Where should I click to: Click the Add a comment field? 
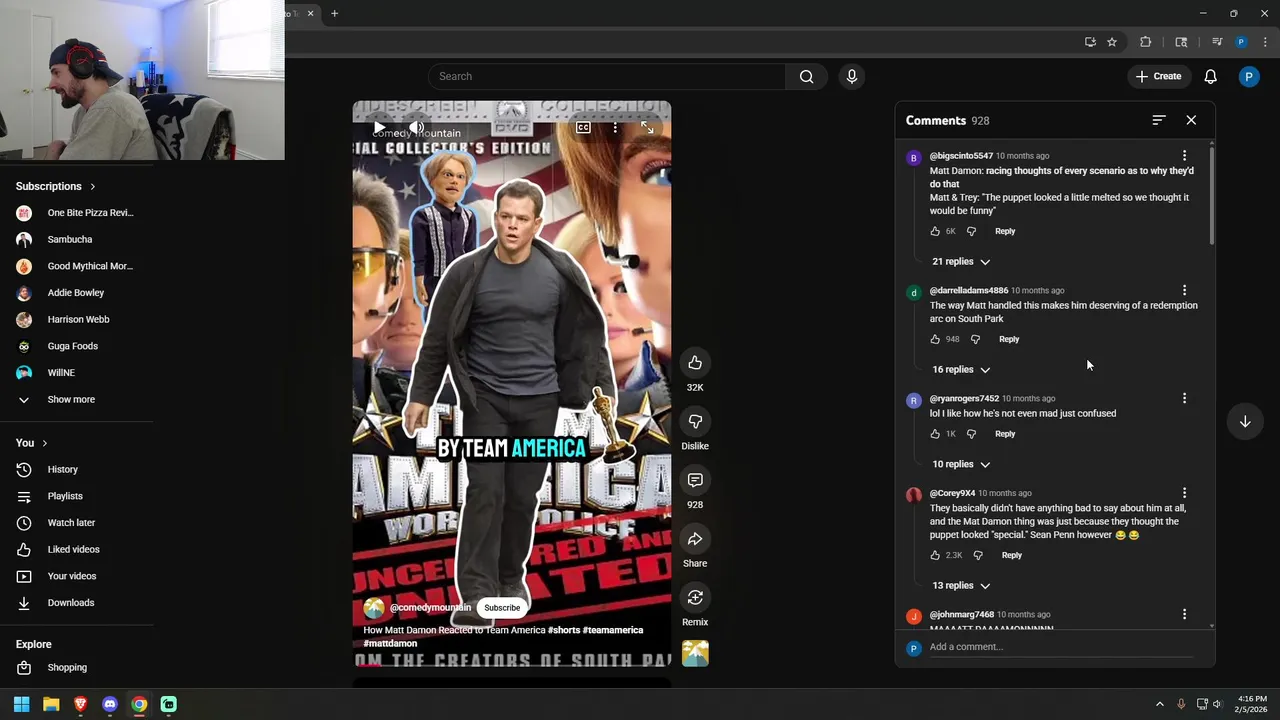point(1060,647)
